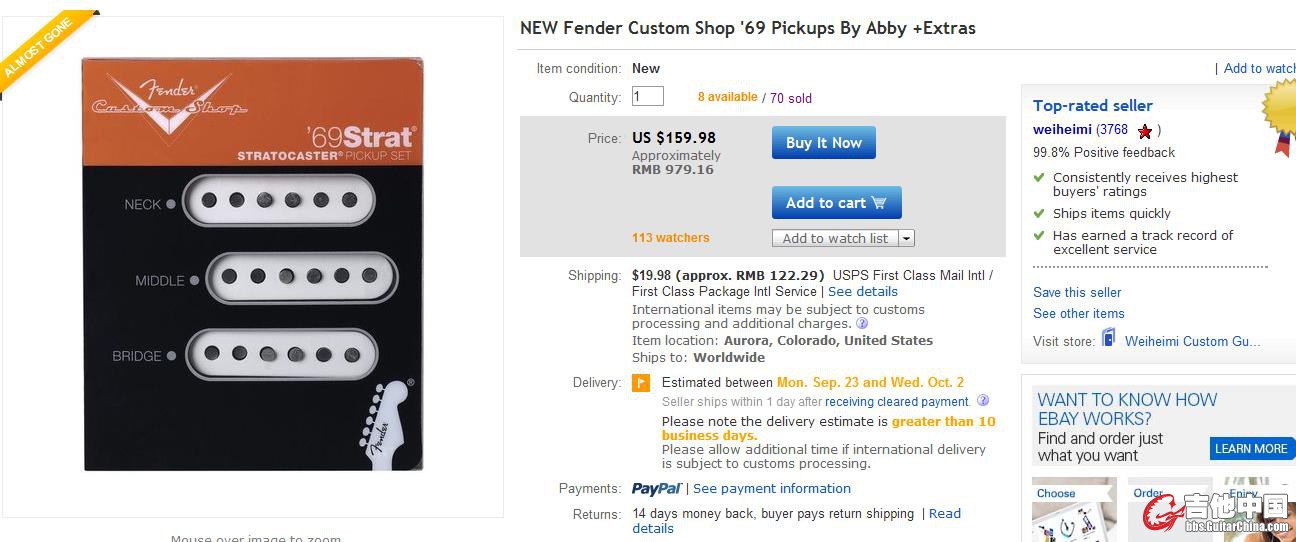Click the Add to watch list button
Viewport: 1296px width, 542px height.
(x=835, y=239)
